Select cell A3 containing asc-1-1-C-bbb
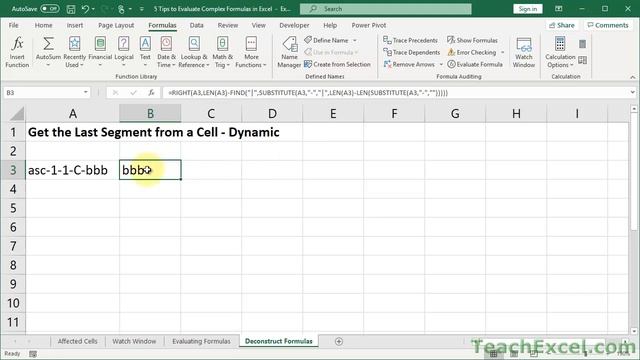This screenshot has height=360, width=640. click(72, 170)
